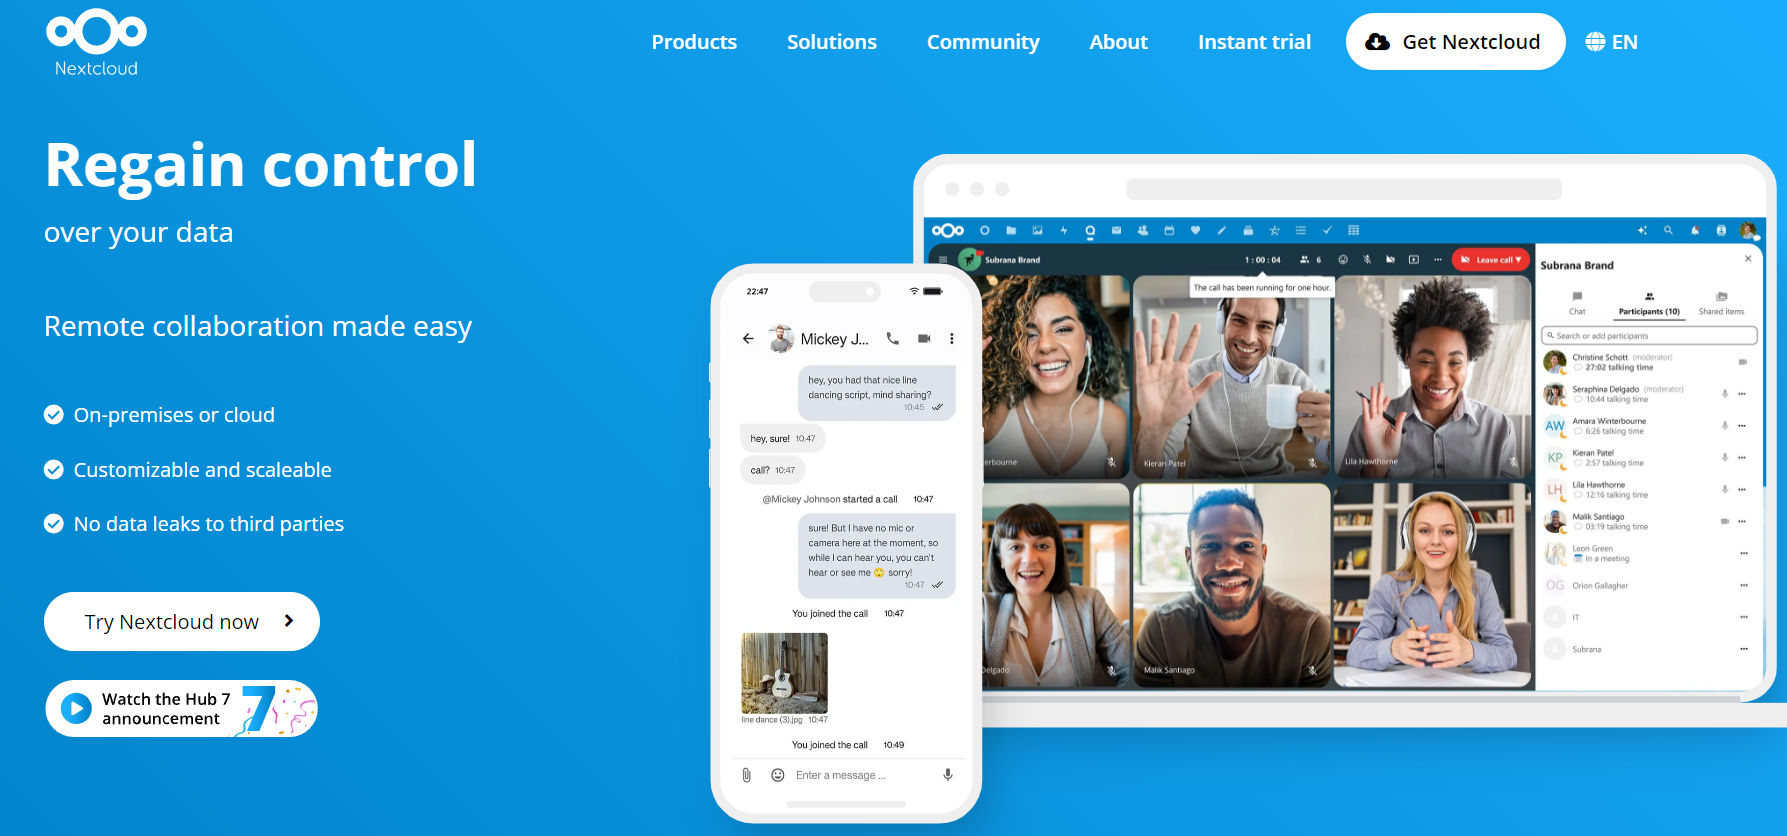
Task: Open options for Seraphina Delgado
Action: (x=1742, y=394)
